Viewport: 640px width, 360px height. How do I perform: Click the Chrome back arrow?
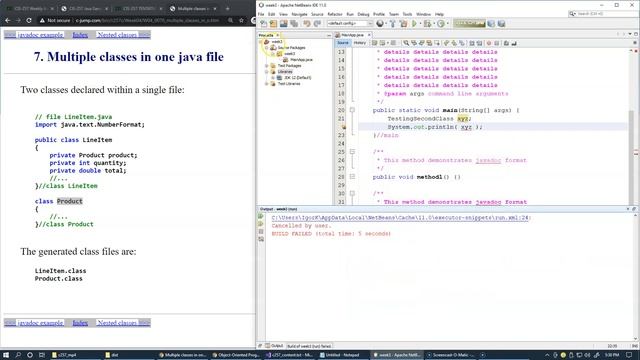pos(8,20)
